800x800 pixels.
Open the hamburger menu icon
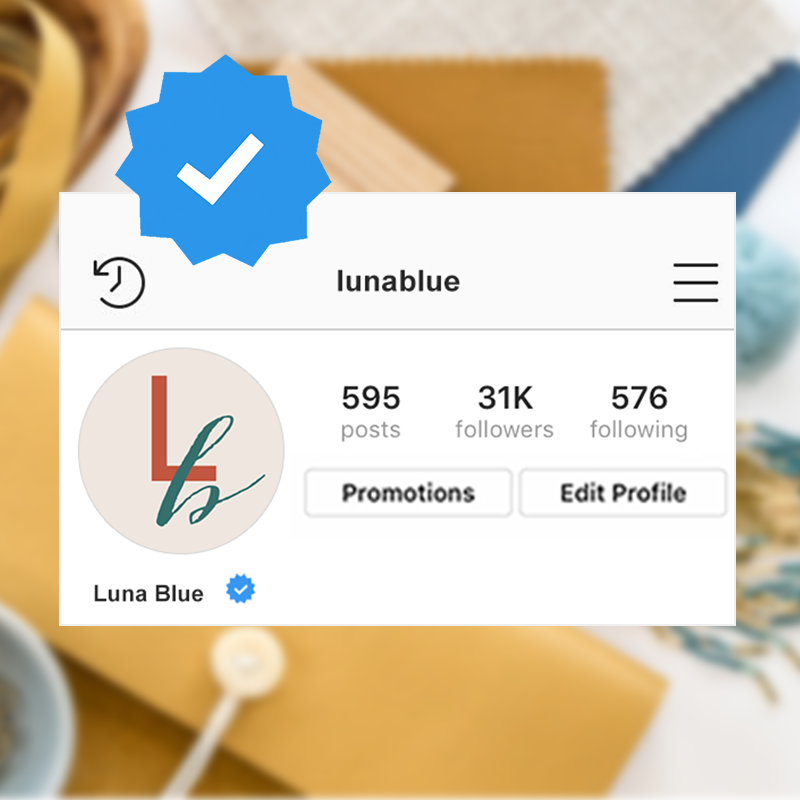click(695, 283)
